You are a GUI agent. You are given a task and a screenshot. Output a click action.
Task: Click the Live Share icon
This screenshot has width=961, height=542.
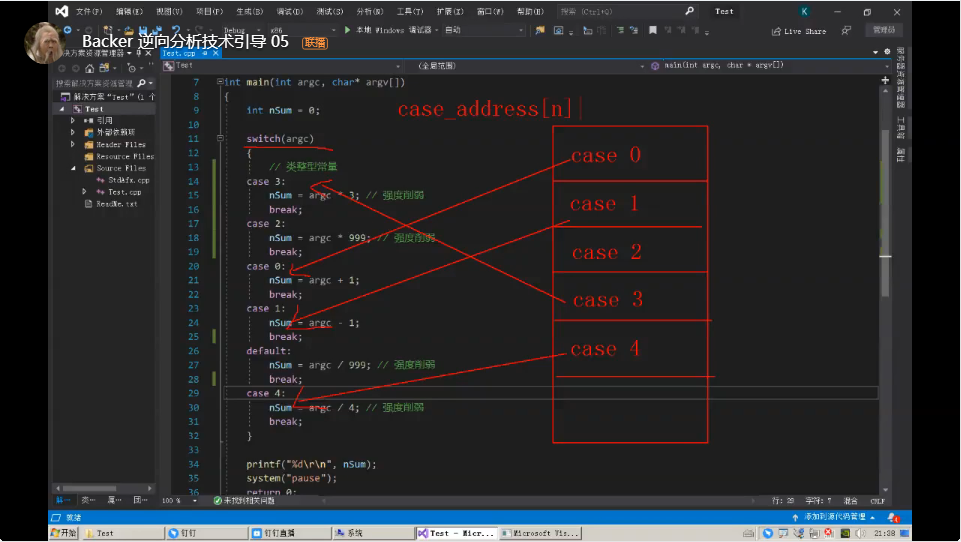776,31
